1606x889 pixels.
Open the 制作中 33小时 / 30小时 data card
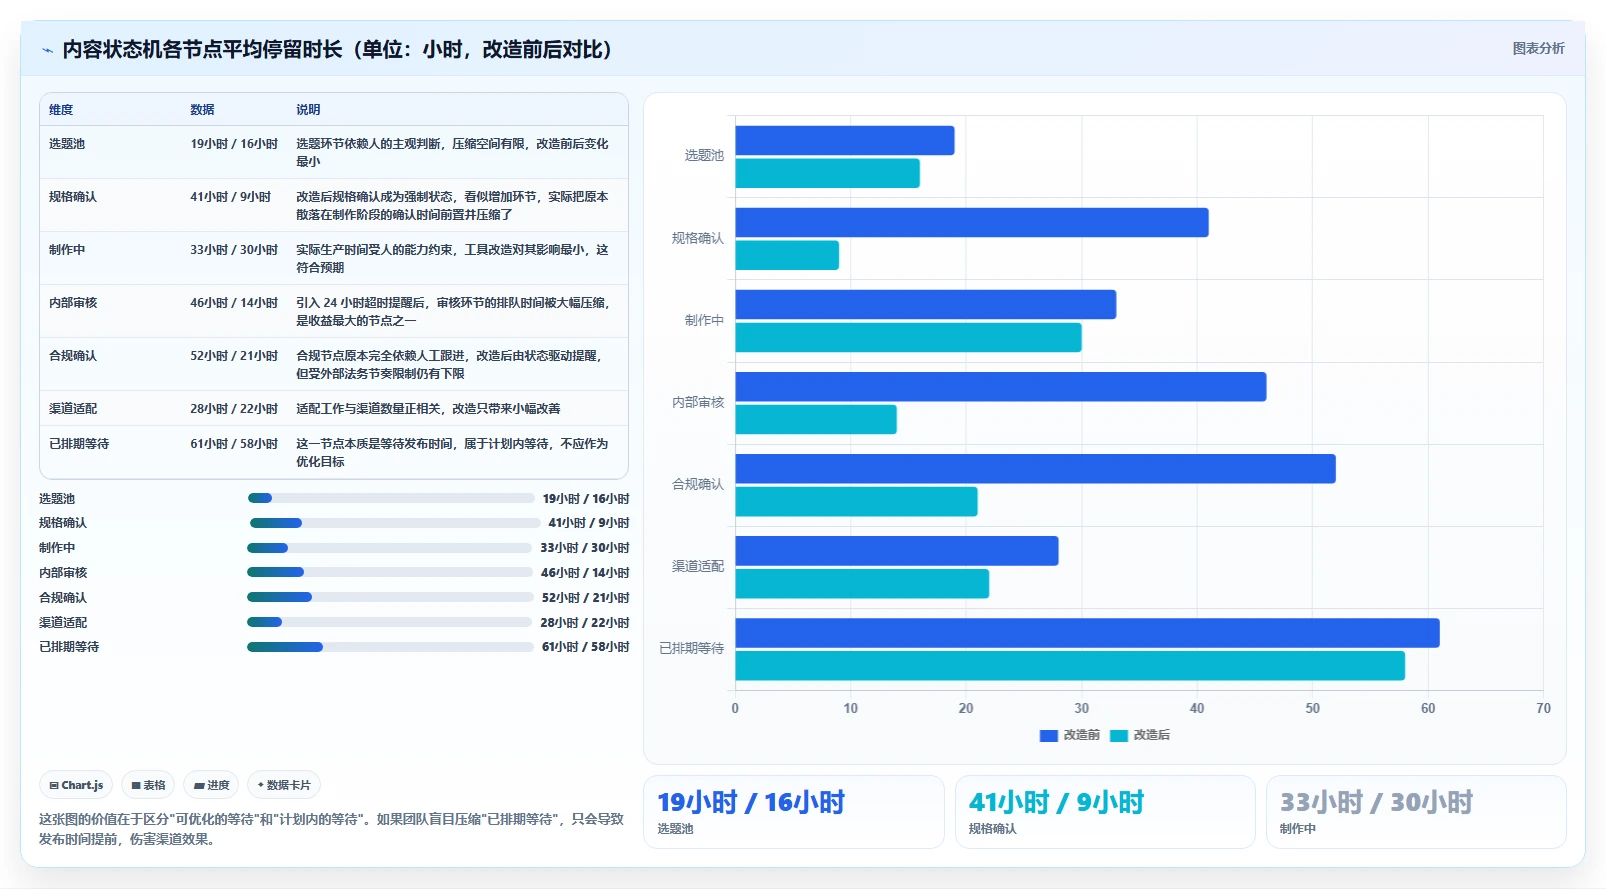pyautogui.click(x=1416, y=812)
